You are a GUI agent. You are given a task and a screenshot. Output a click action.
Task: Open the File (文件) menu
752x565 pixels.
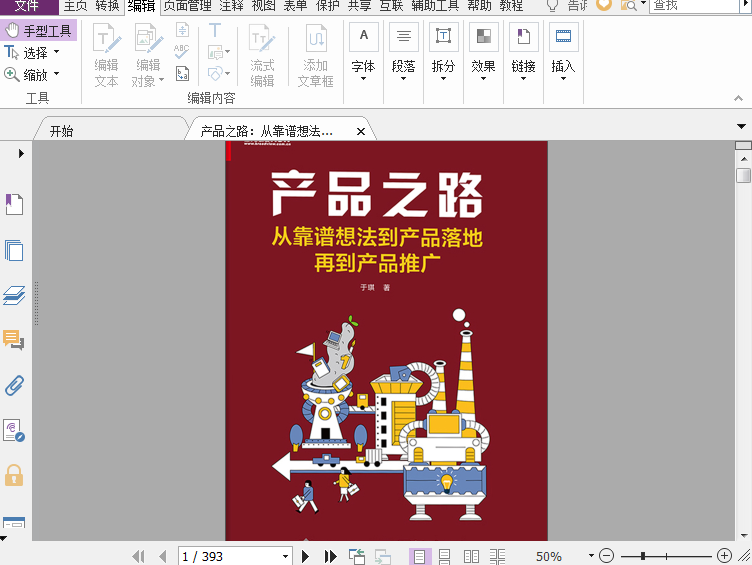pyautogui.click(x=27, y=6)
